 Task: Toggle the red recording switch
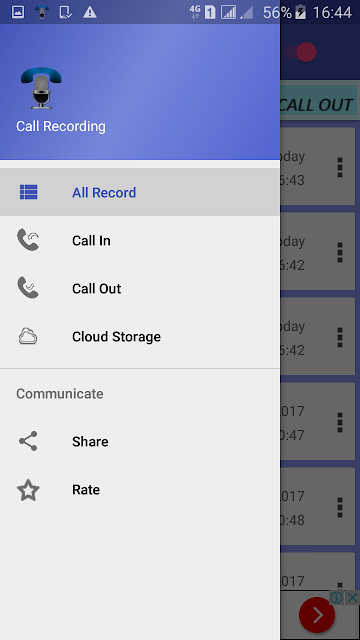301,52
